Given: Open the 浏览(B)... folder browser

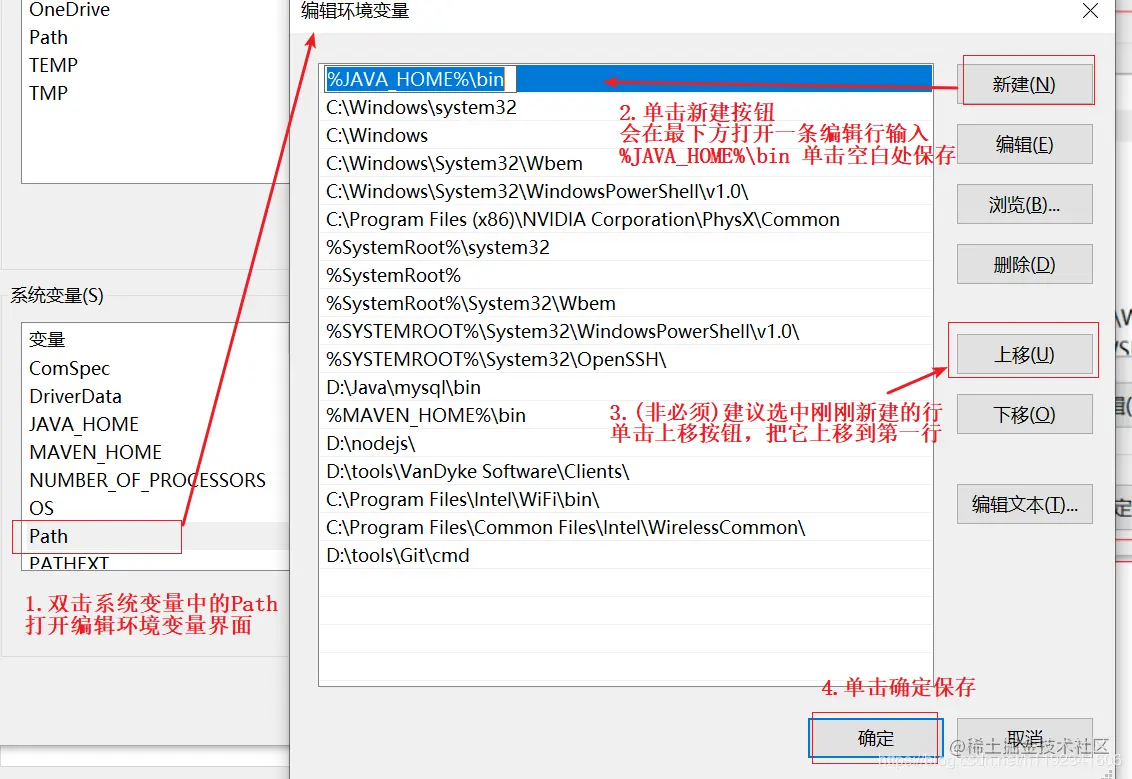Looking at the screenshot, I should pyautogui.click(x=1024, y=204).
